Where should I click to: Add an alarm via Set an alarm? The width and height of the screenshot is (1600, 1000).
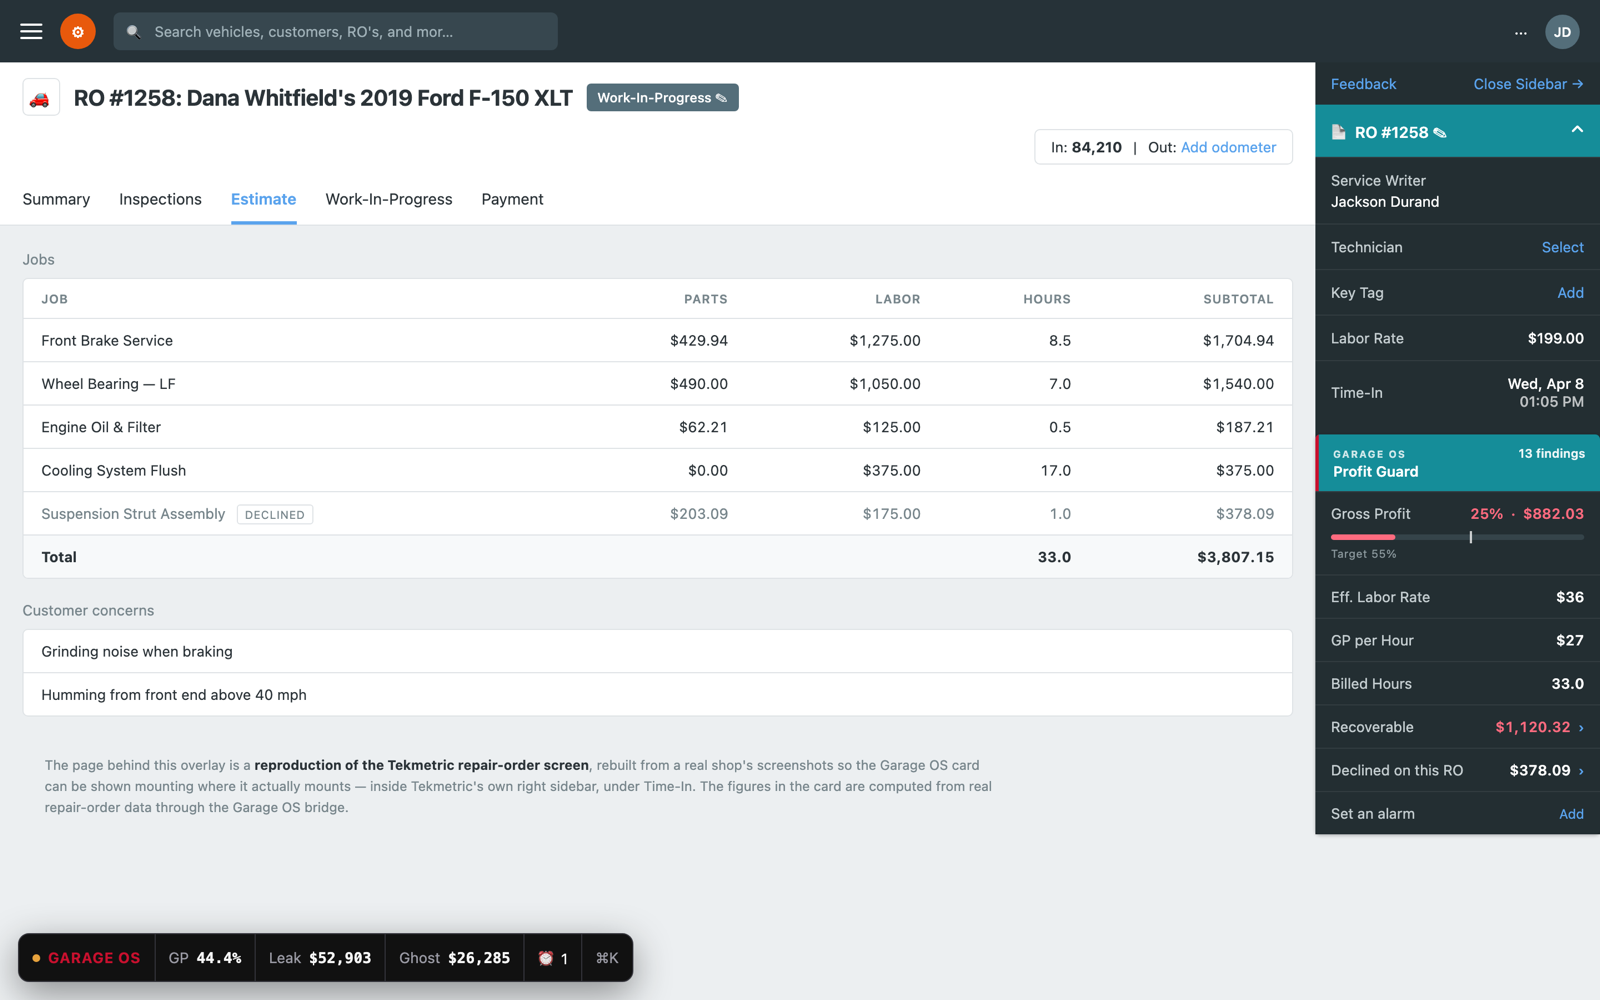[1571, 814]
